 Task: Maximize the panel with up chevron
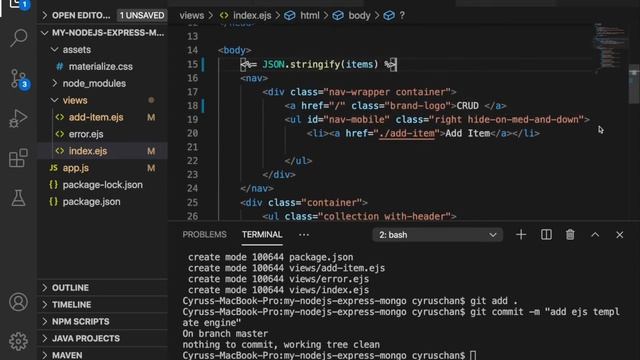595,235
